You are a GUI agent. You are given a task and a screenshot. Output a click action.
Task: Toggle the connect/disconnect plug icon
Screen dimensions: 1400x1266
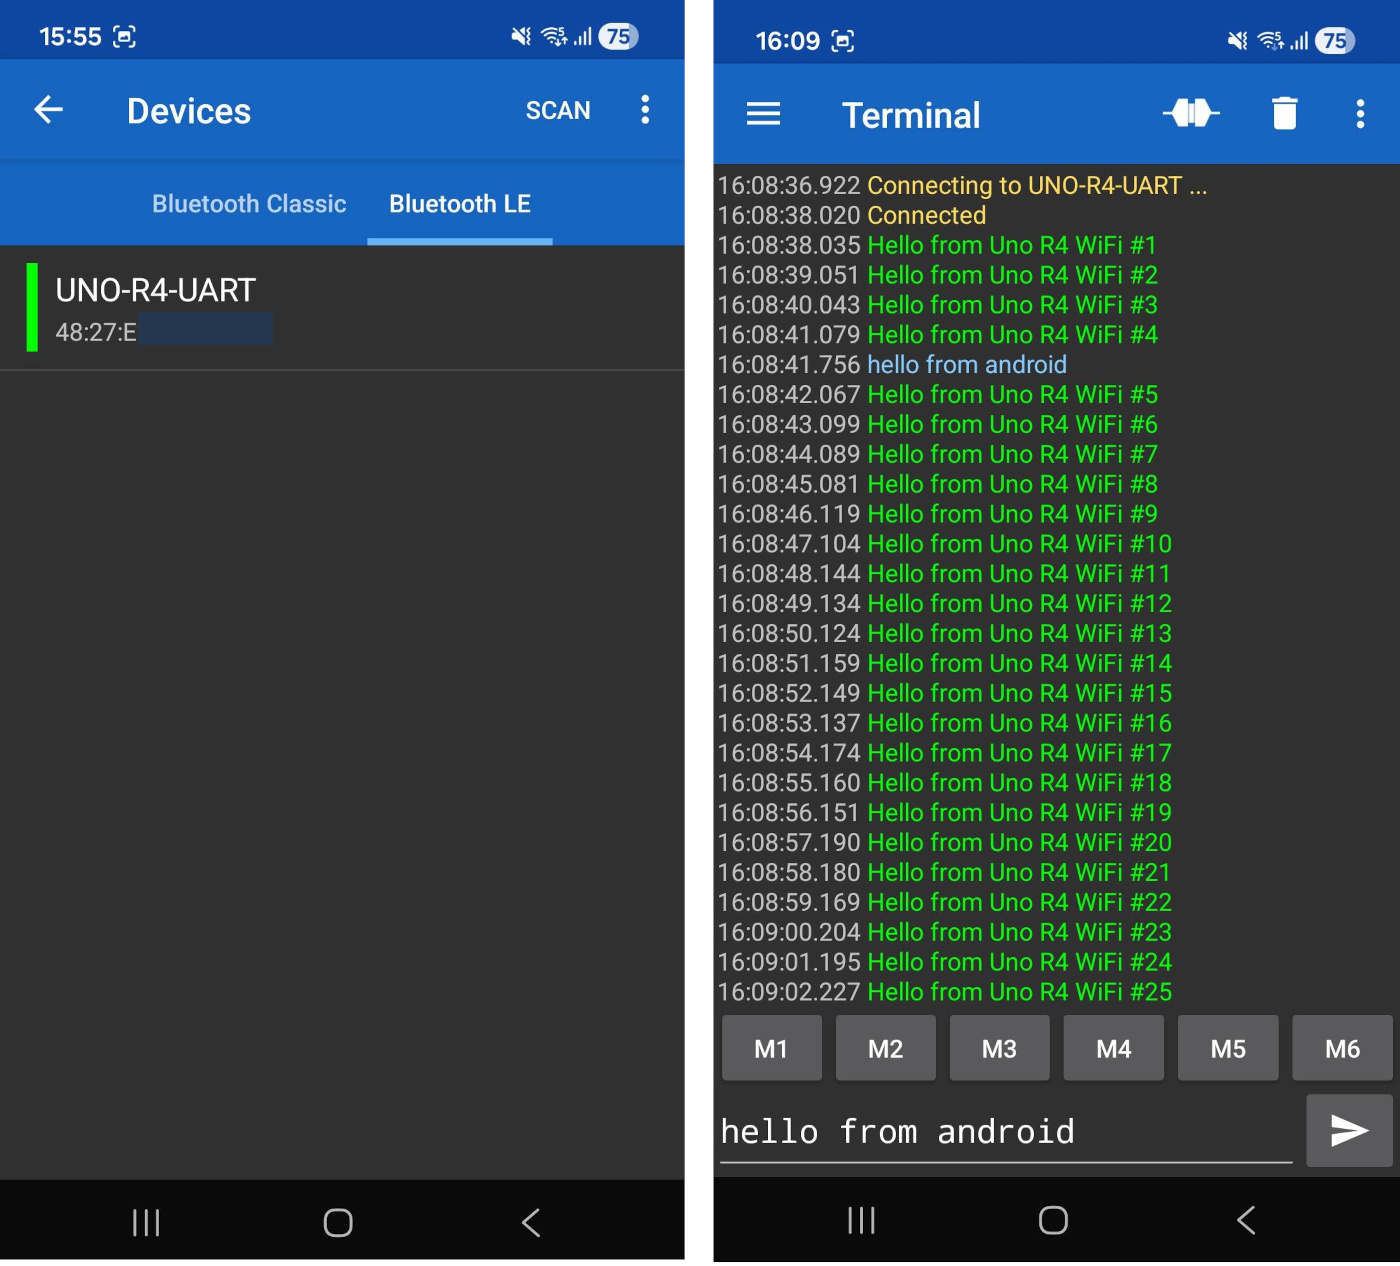(x=1190, y=114)
